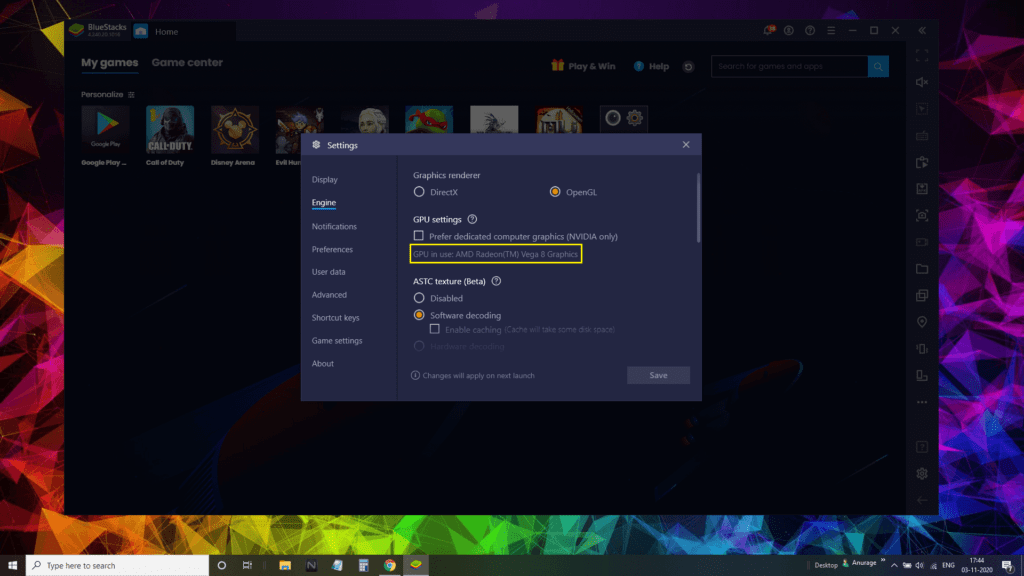This screenshot has width=1024, height=576.
Task: Select the DirectX graphics renderer radio button
Action: pyautogui.click(x=419, y=192)
